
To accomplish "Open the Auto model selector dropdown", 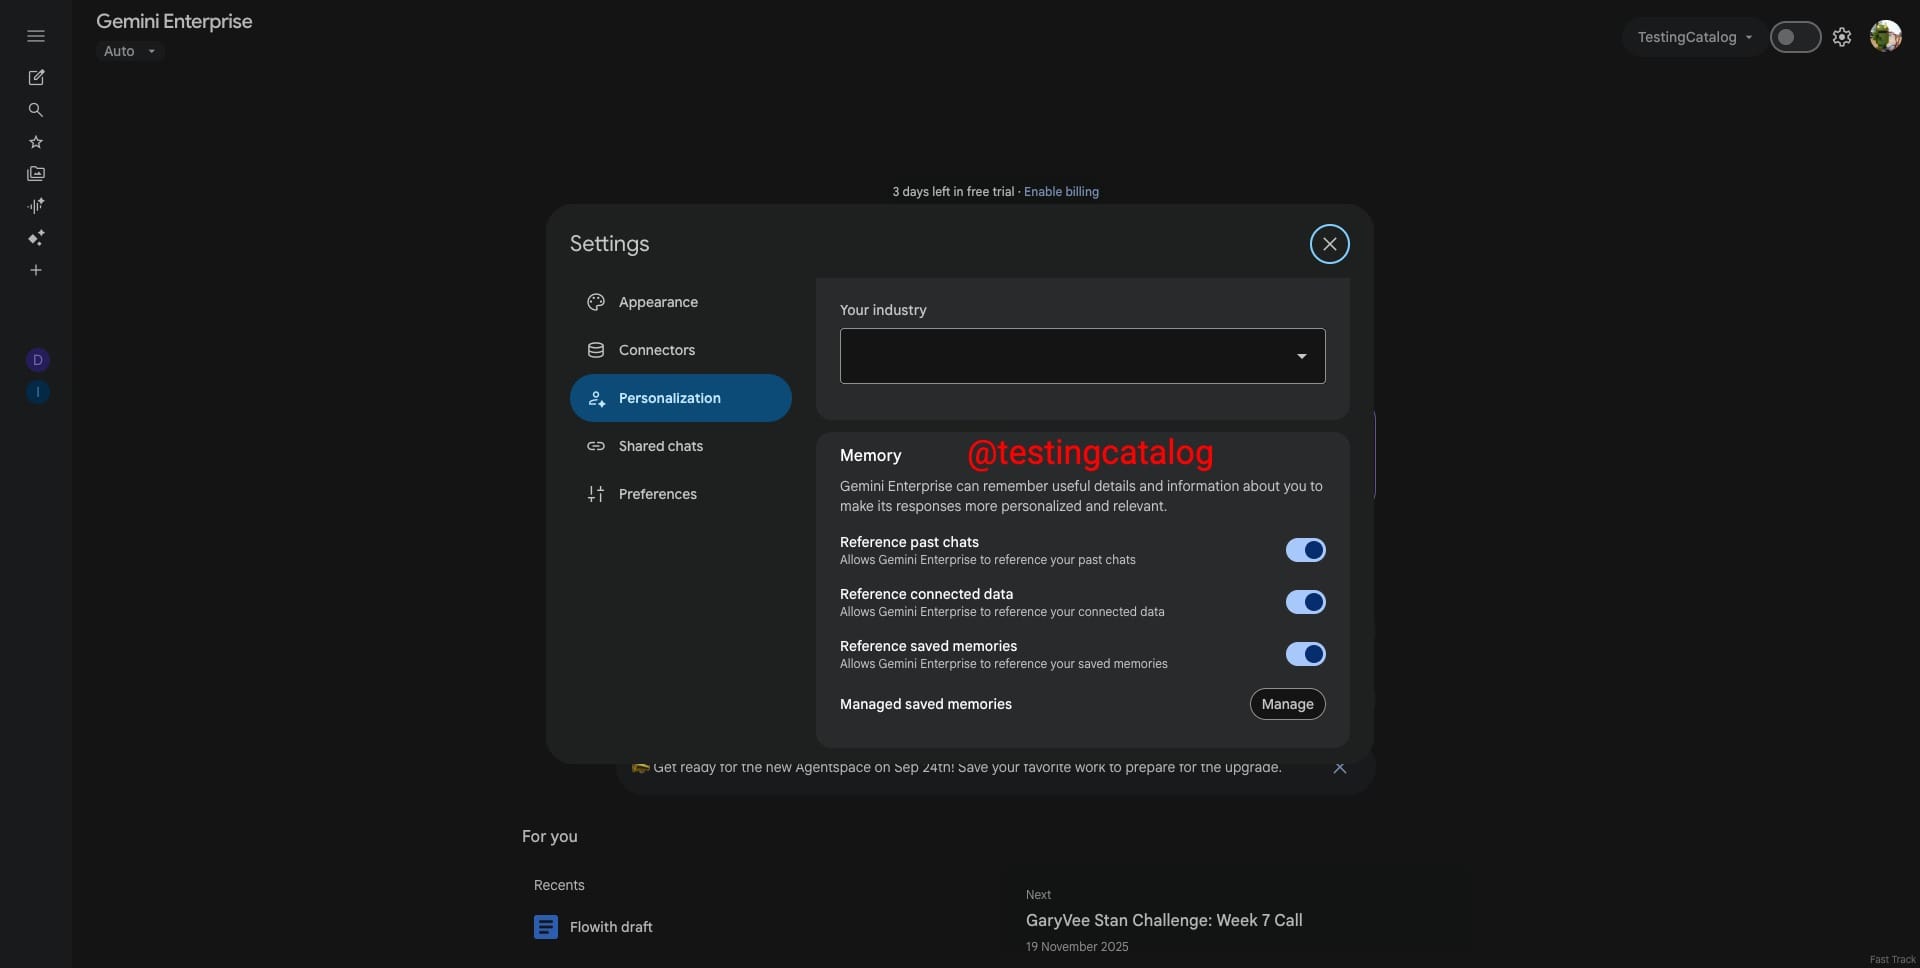I will [130, 51].
